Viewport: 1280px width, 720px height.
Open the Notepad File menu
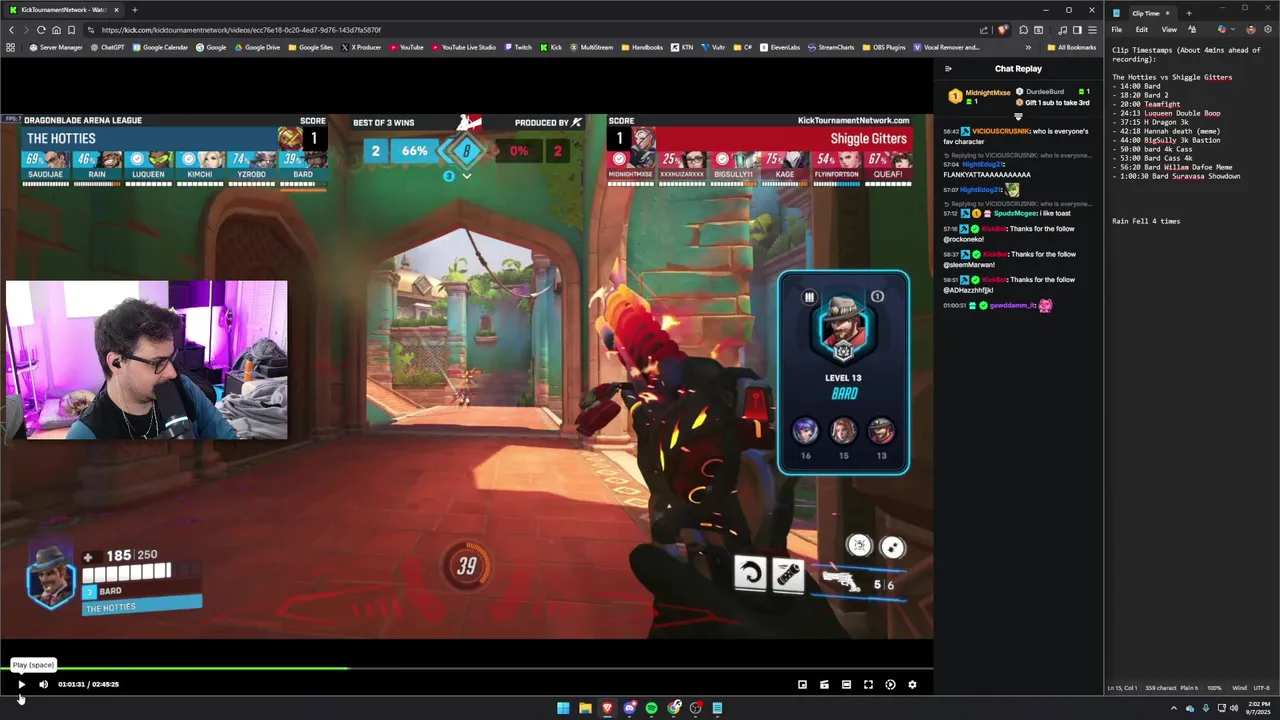click(1117, 30)
